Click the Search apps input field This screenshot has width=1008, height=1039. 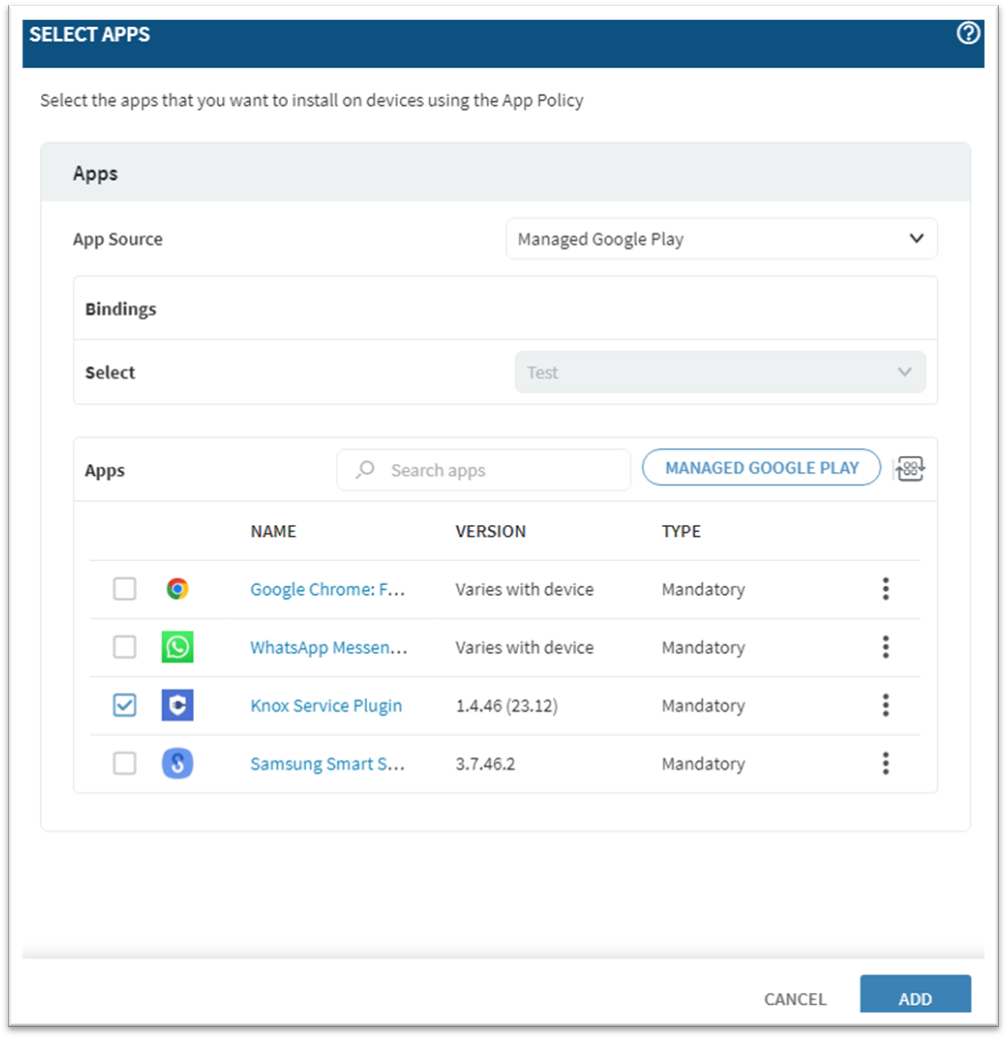pyautogui.click(x=484, y=470)
